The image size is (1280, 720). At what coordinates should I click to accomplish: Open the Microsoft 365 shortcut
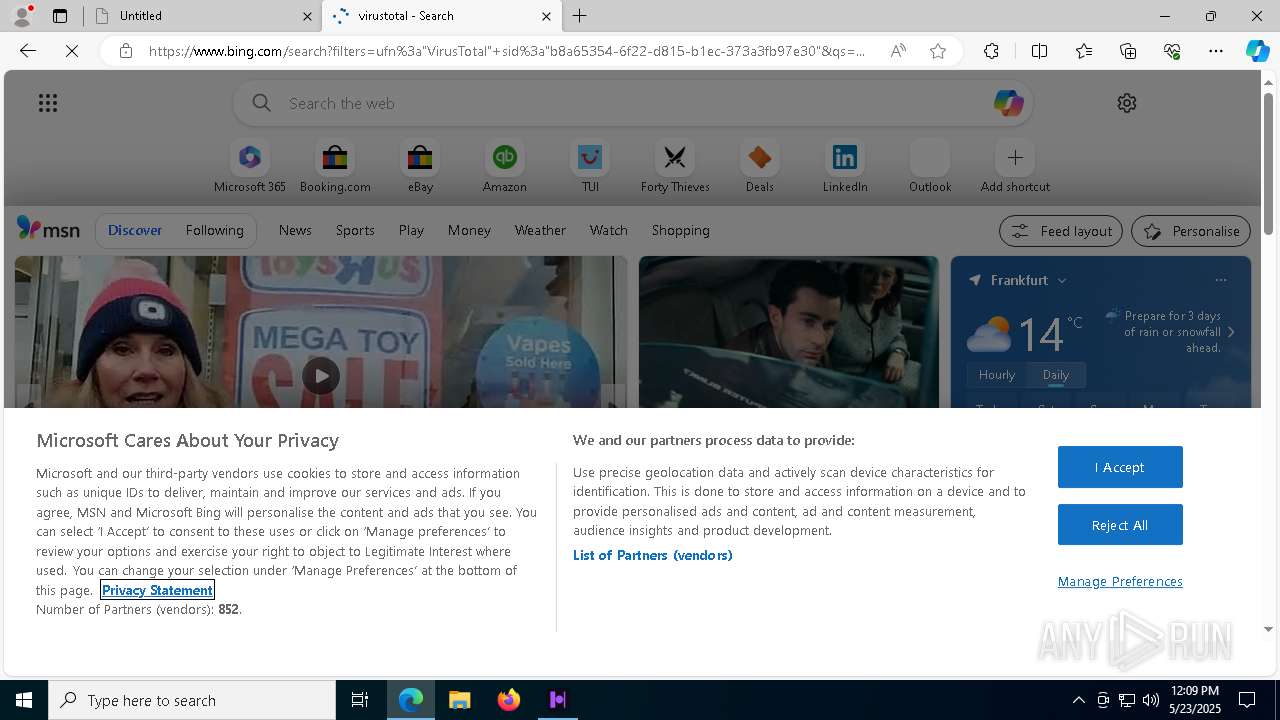pyautogui.click(x=250, y=167)
